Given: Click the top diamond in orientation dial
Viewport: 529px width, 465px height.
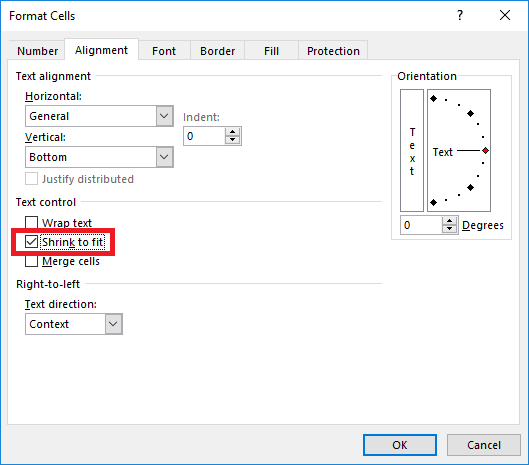Looking at the screenshot, I should click(x=434, y=99).
